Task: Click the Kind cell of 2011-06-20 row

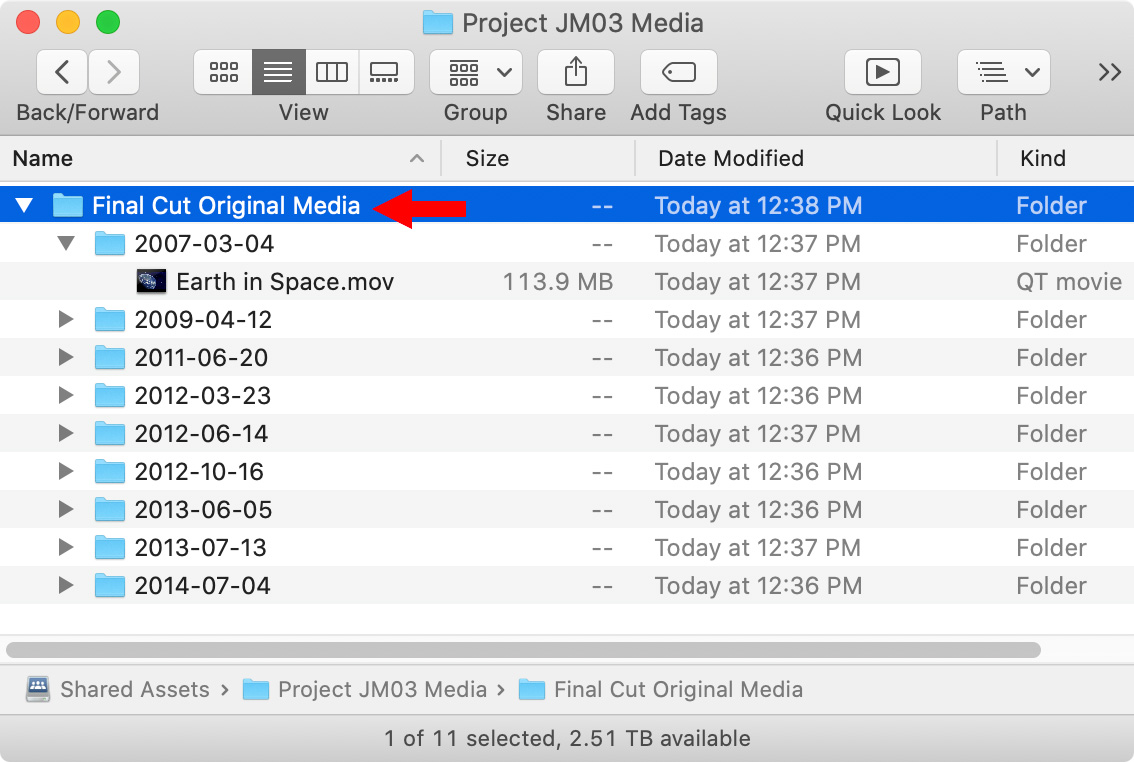Action: coord(1051,357)
